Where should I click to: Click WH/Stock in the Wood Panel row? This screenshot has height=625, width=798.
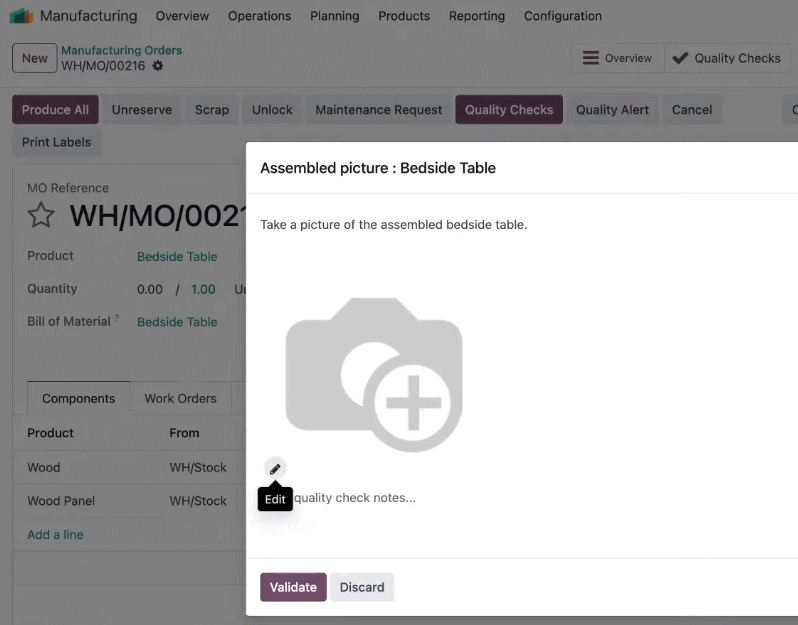pos(198,501)
